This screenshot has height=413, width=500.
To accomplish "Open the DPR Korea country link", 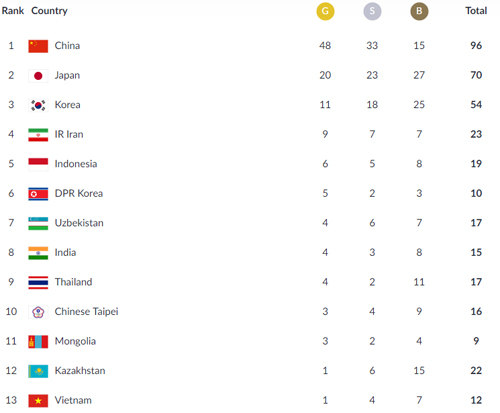I will coord(79,193).
